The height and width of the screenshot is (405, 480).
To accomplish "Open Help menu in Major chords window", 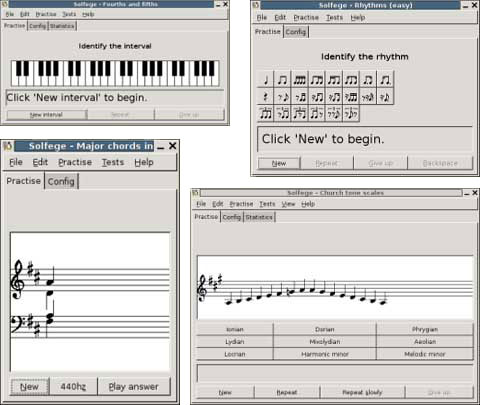I will pyautogui.click(x=144, y=162).
